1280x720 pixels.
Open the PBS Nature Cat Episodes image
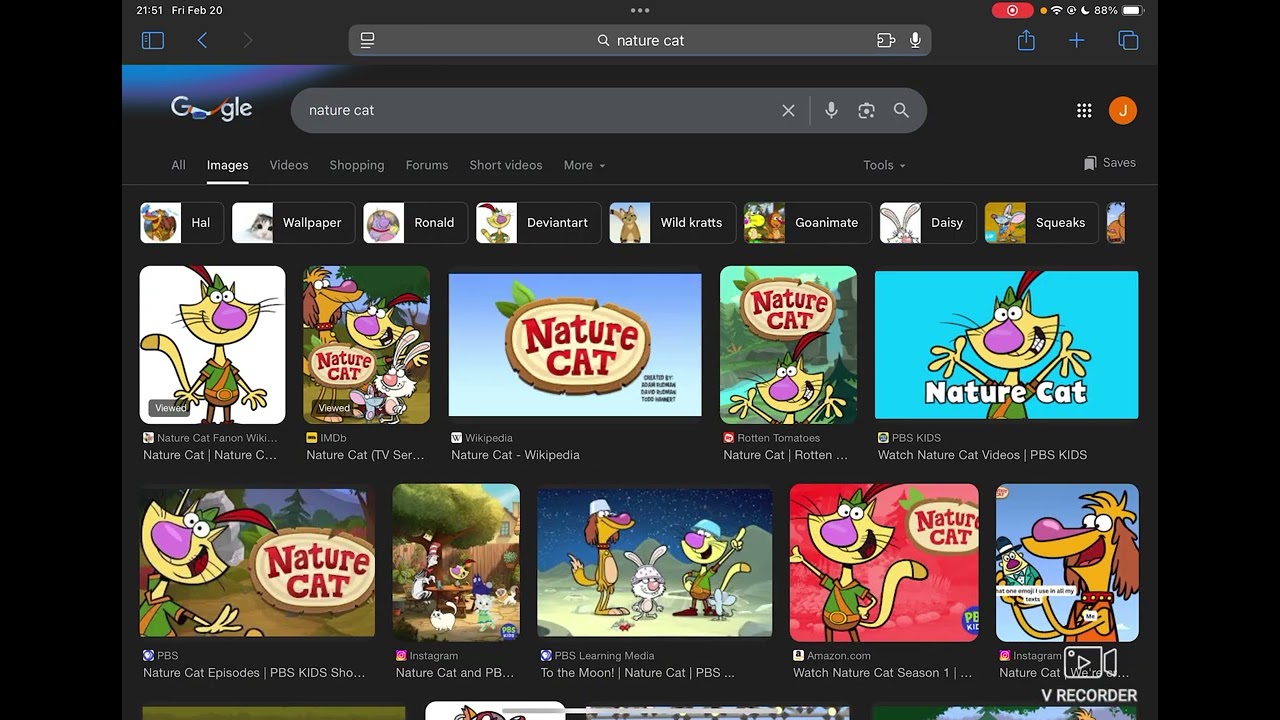257,562
